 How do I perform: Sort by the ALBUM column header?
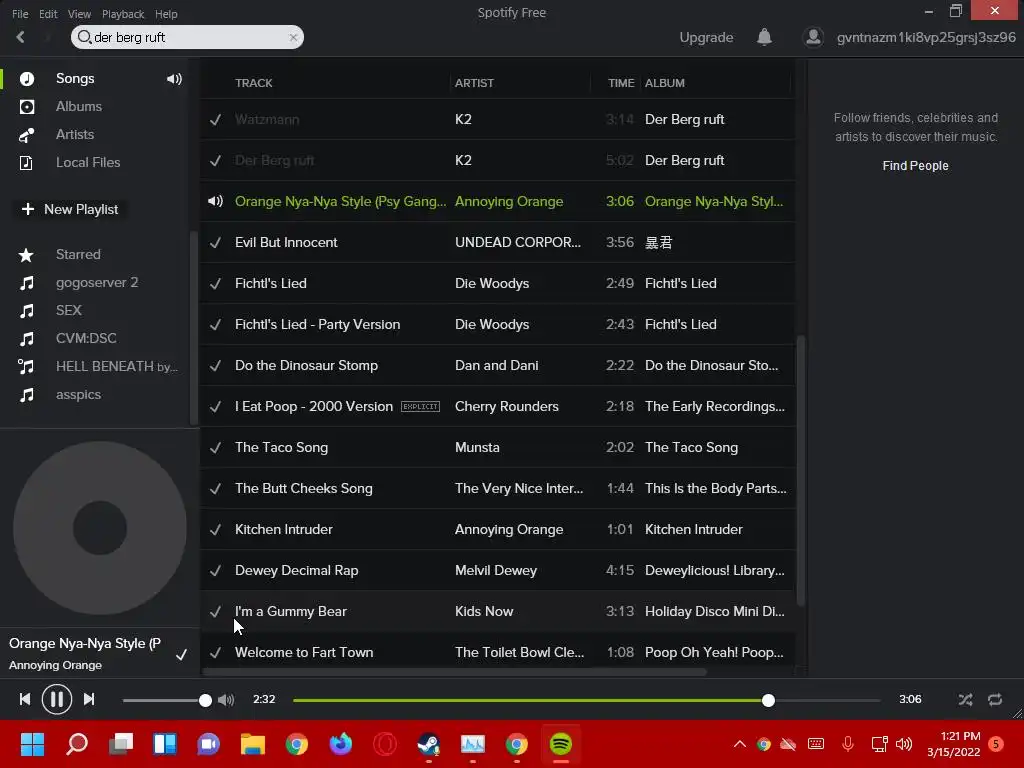coord(665,83)
